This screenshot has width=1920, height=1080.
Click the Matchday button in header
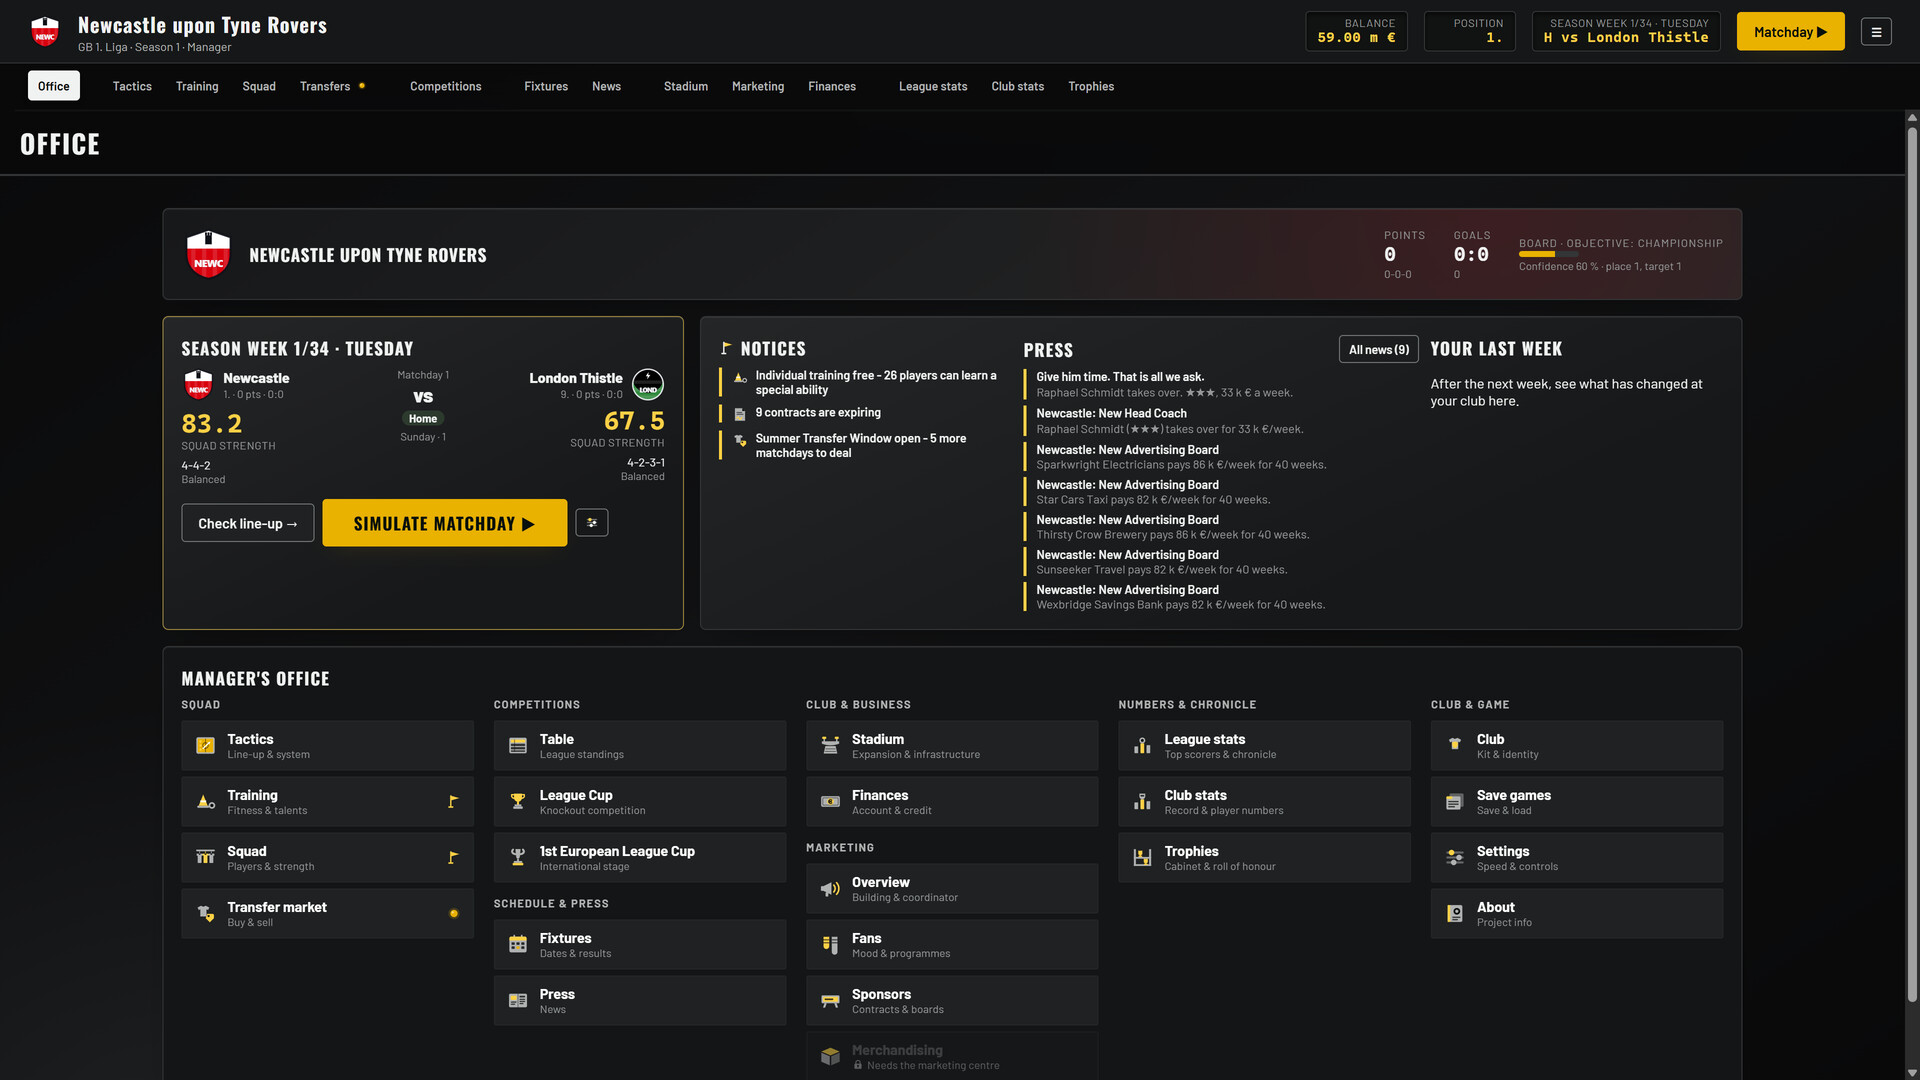[x=1790, y=32]
